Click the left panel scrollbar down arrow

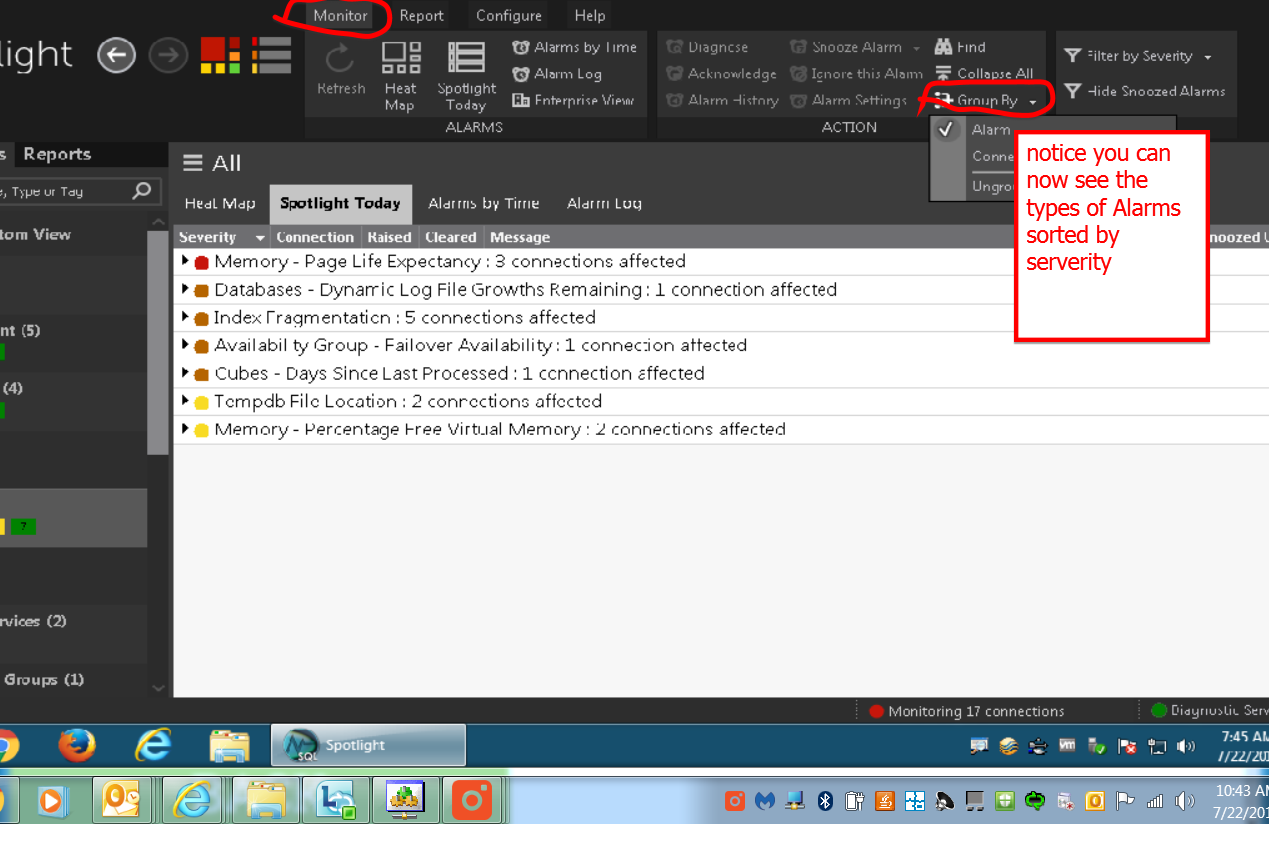[x=158, y=688]
